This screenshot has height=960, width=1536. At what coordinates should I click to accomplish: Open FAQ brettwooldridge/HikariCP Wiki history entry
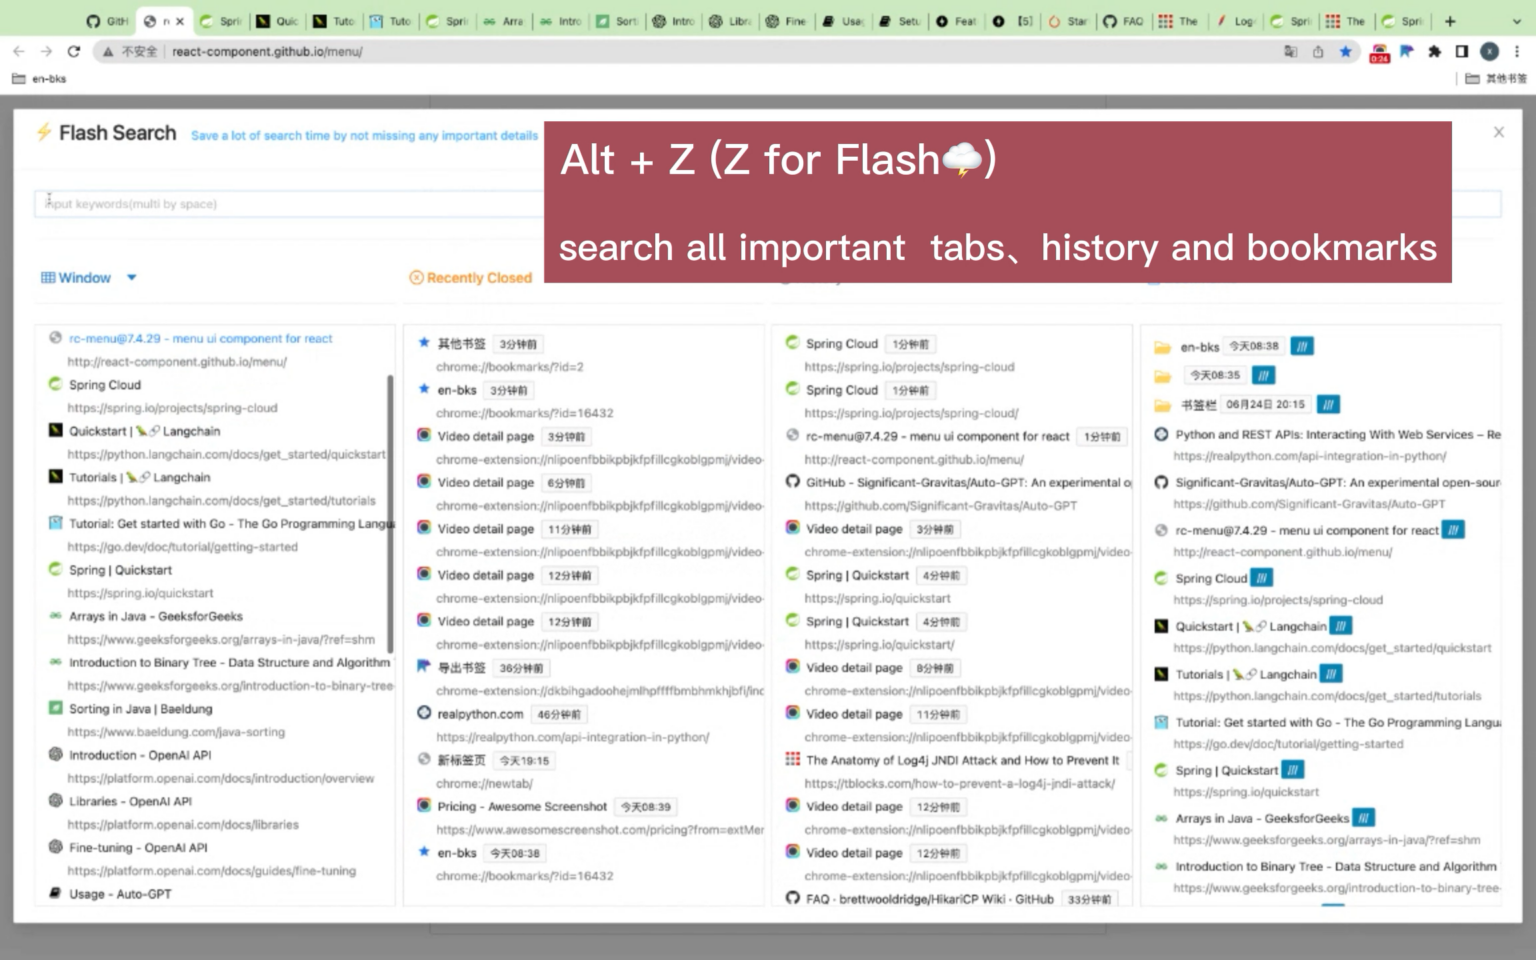930,899
